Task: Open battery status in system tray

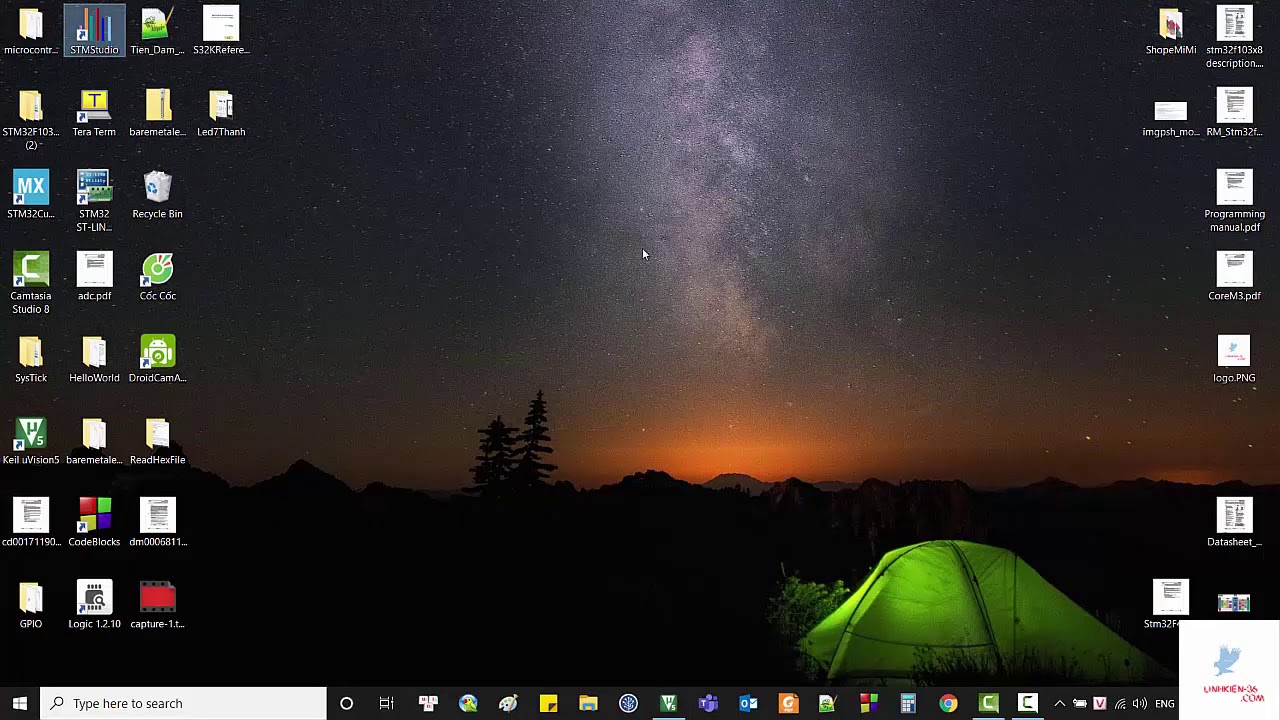Action: tap(1080, 703)
